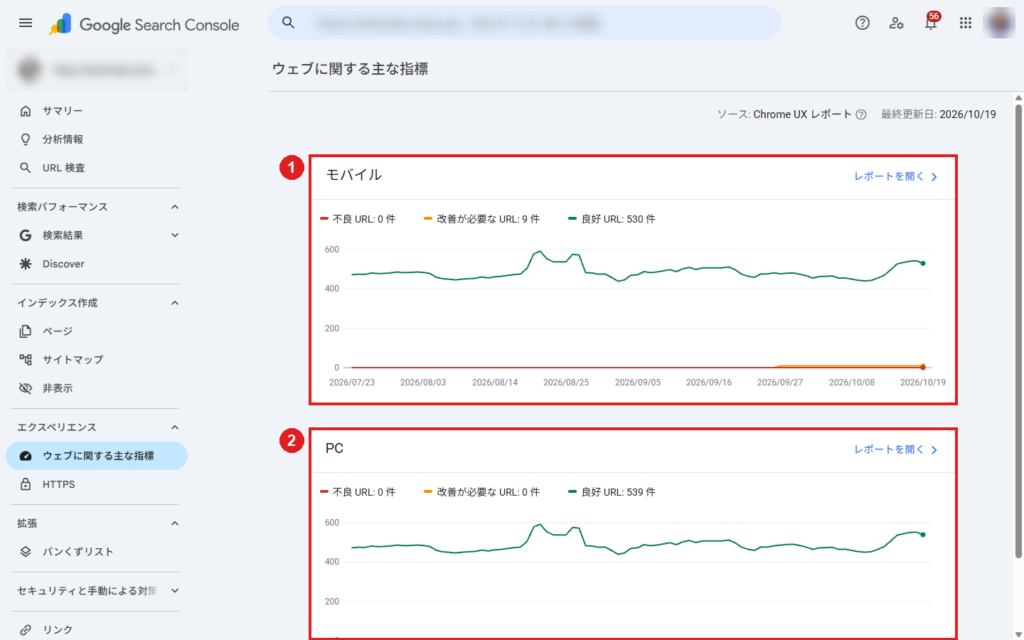1024x640 pixels.
Task: Click PC chart green endpoint marker
Action: pos(923,535)
